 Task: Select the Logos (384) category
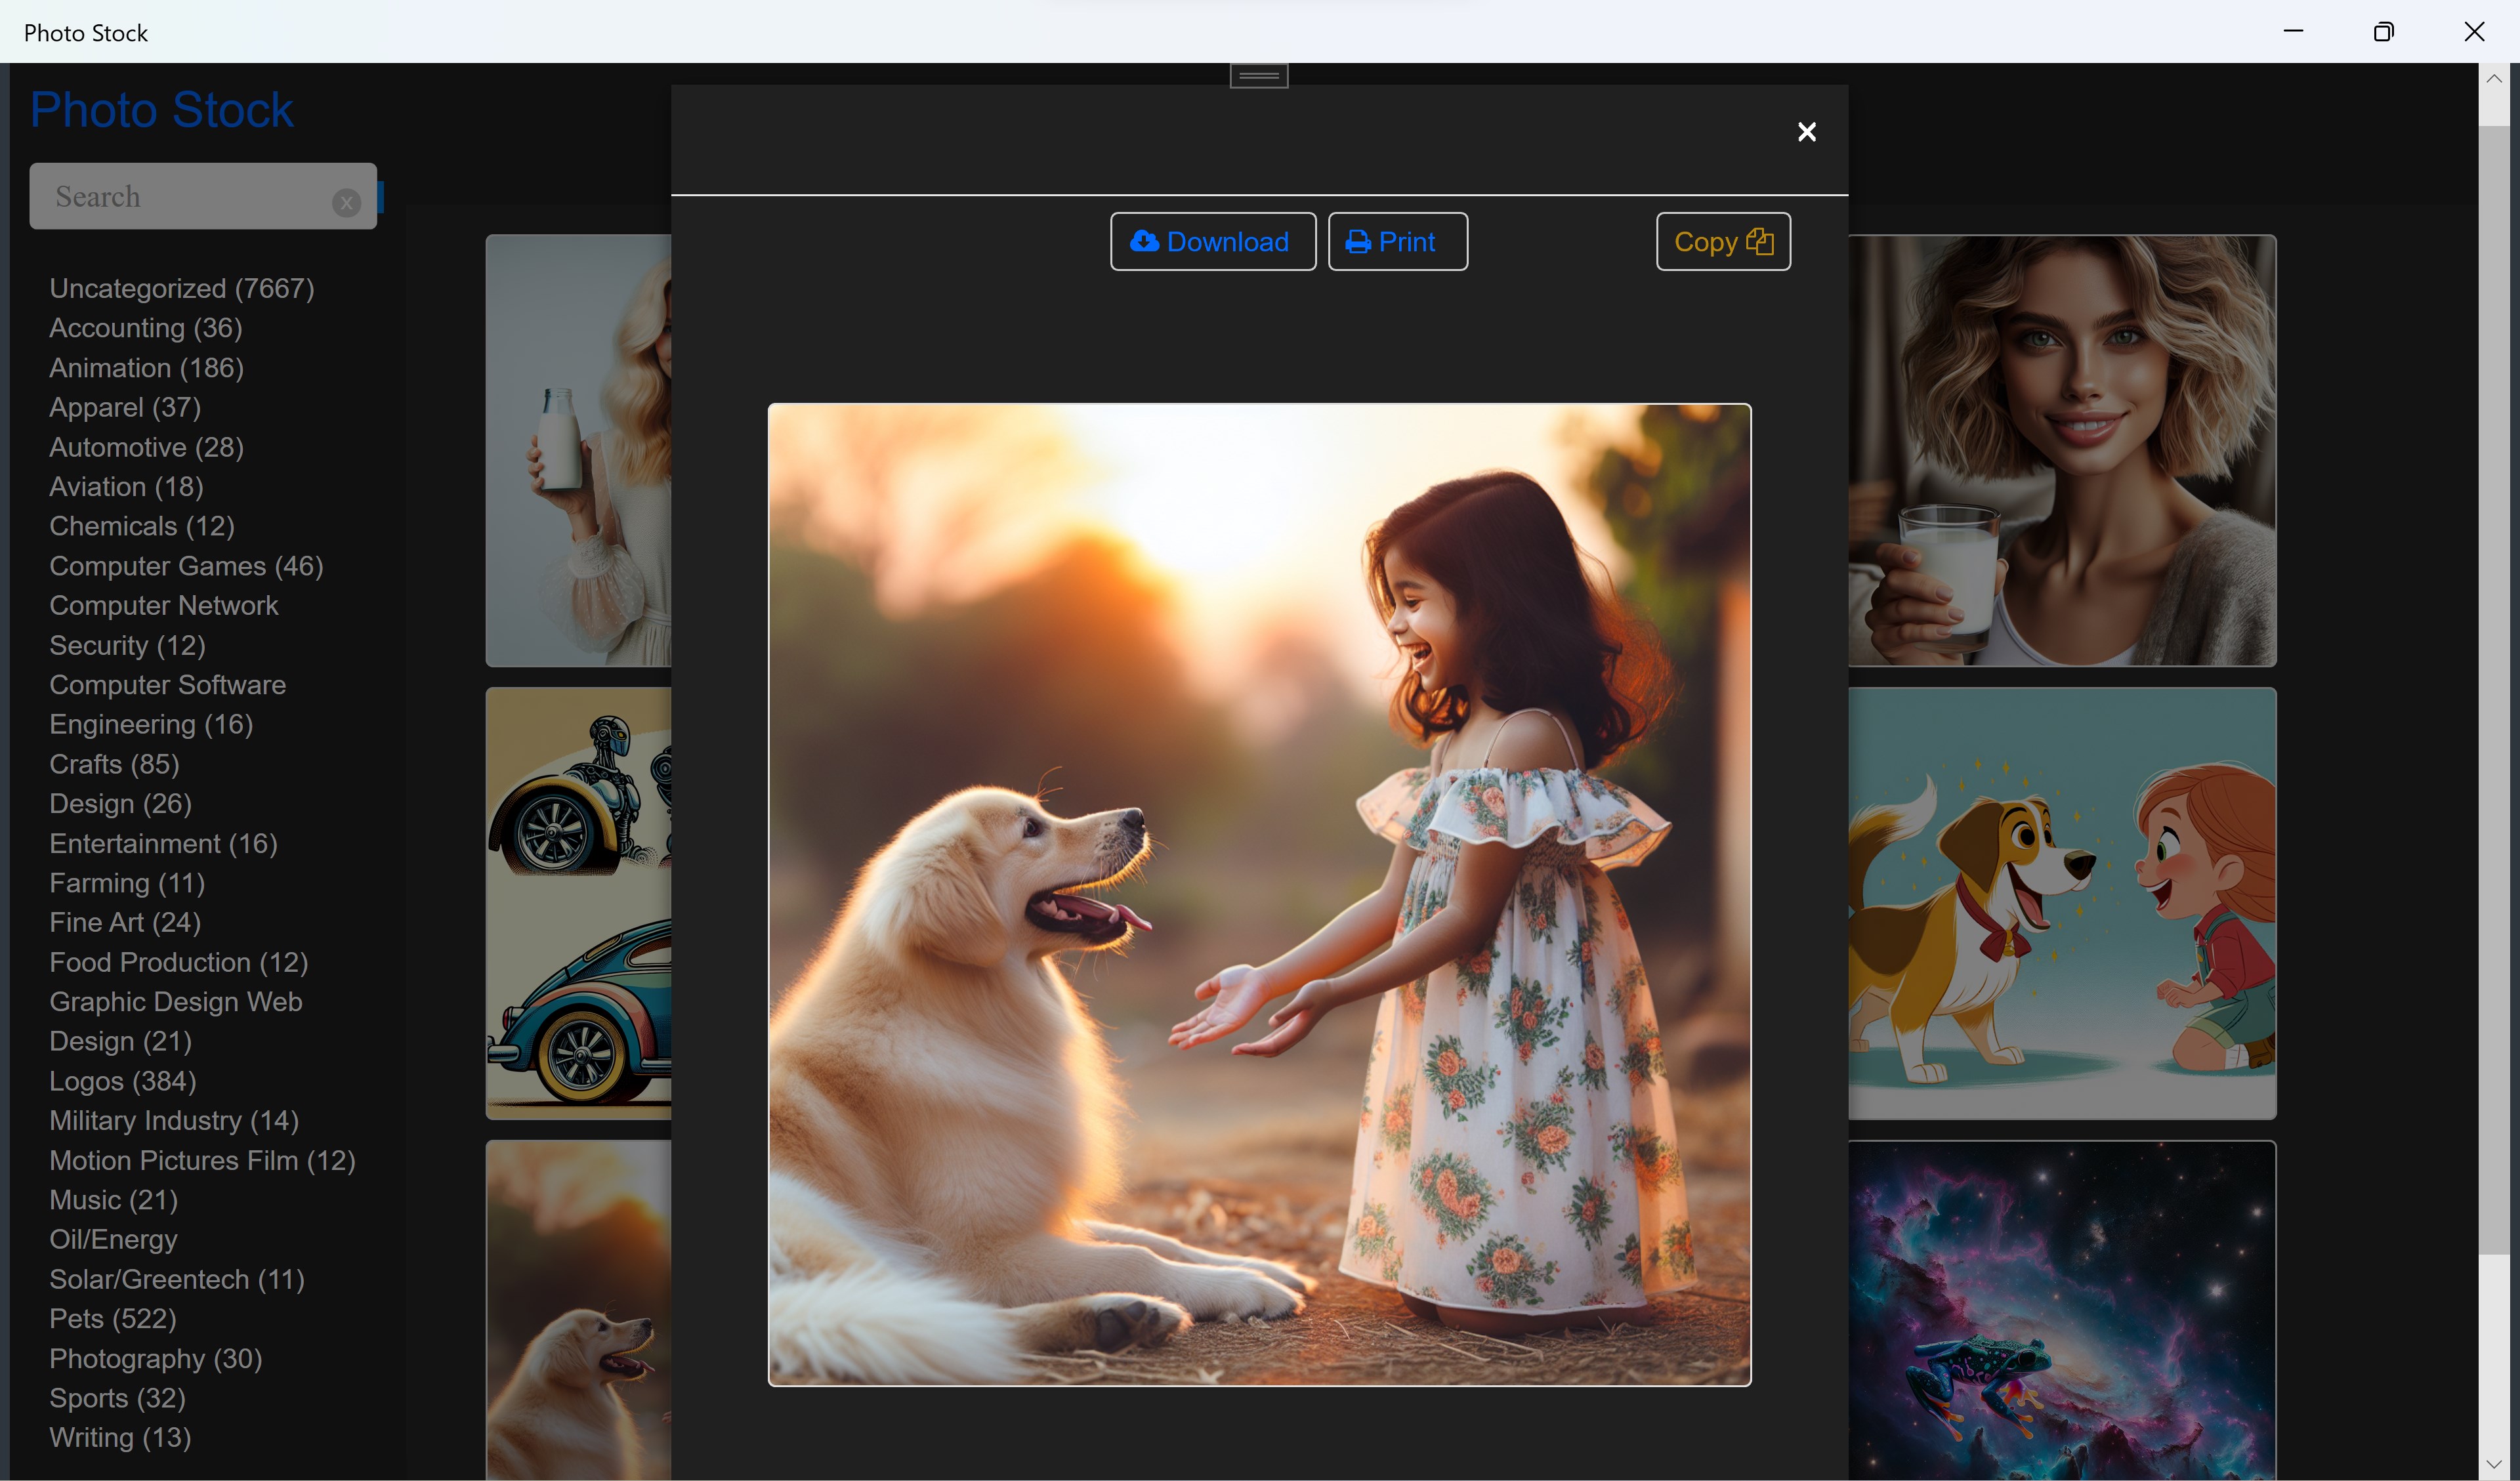[123, 1081]
